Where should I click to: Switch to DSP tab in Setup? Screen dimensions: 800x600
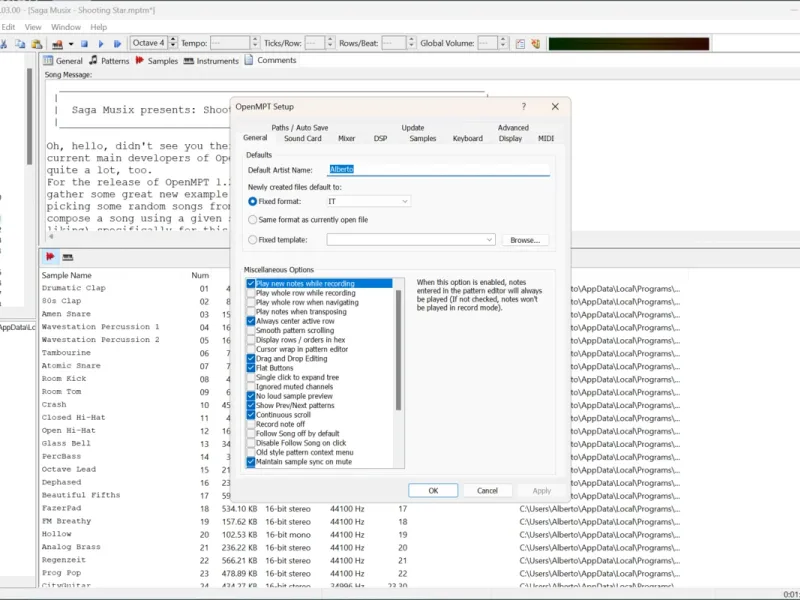[380, 138]
